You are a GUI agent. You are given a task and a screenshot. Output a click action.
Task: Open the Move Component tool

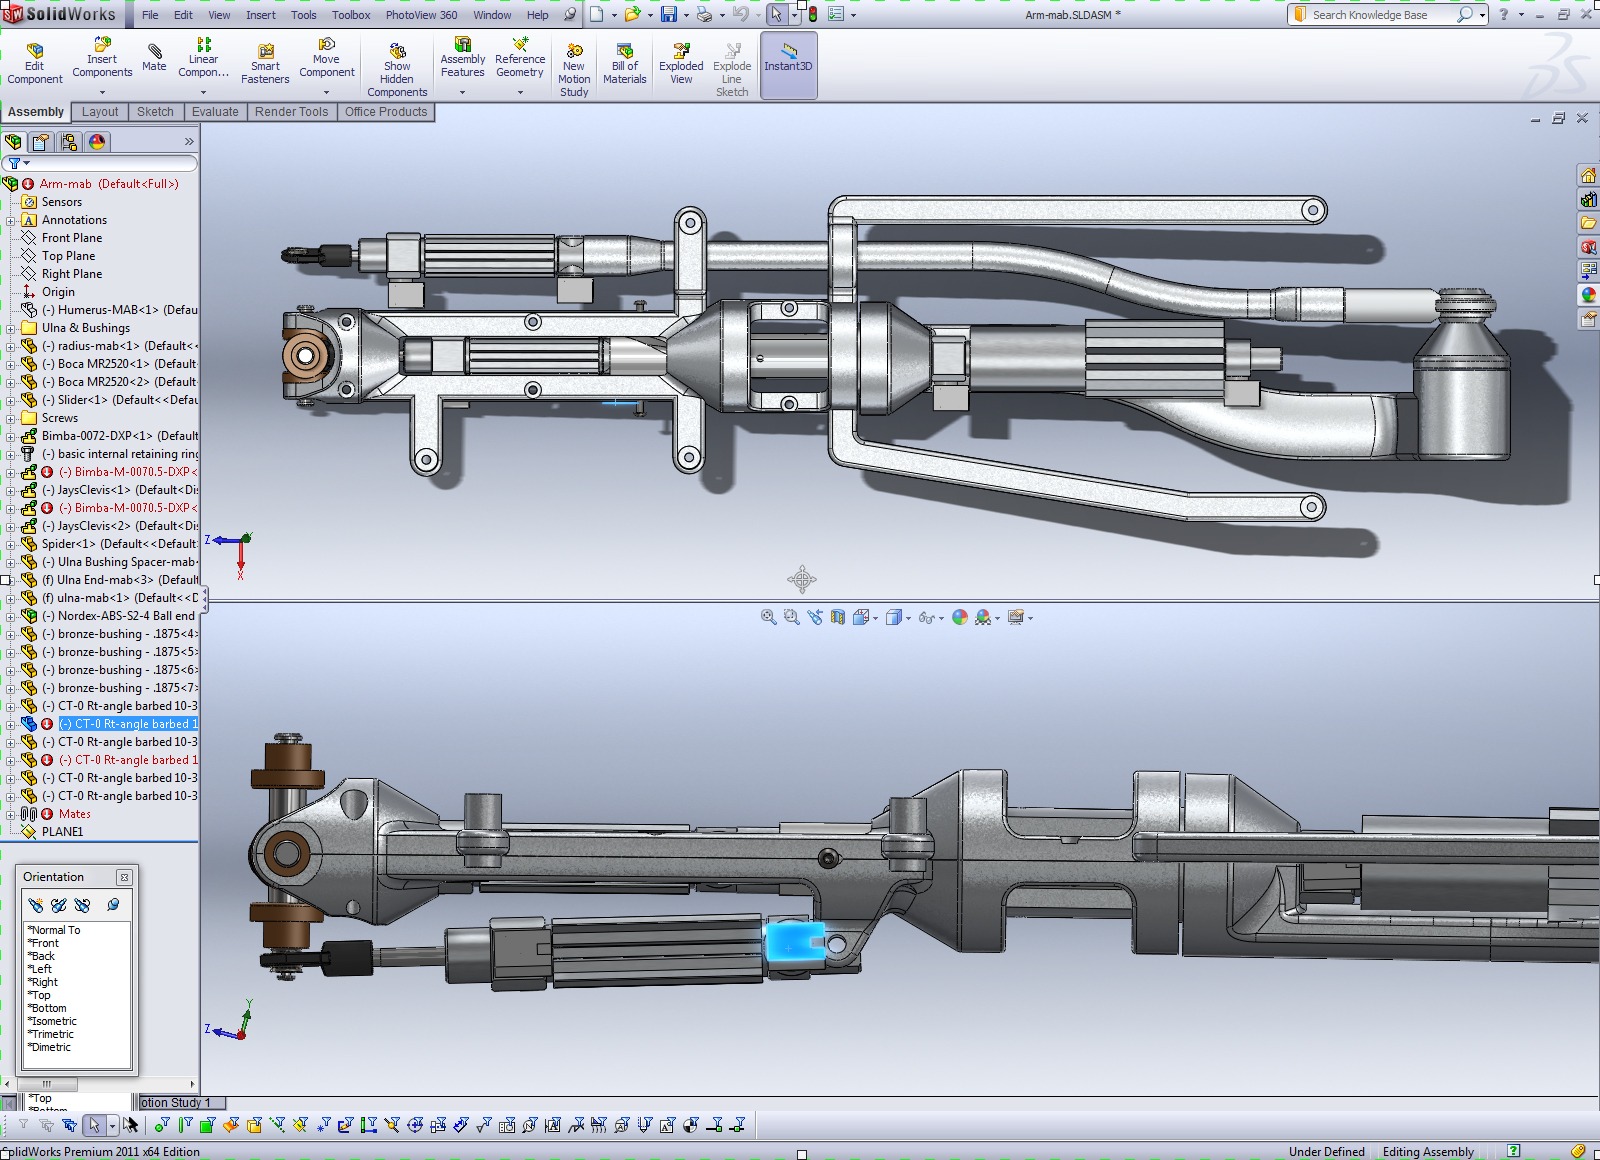click(326, 57)
